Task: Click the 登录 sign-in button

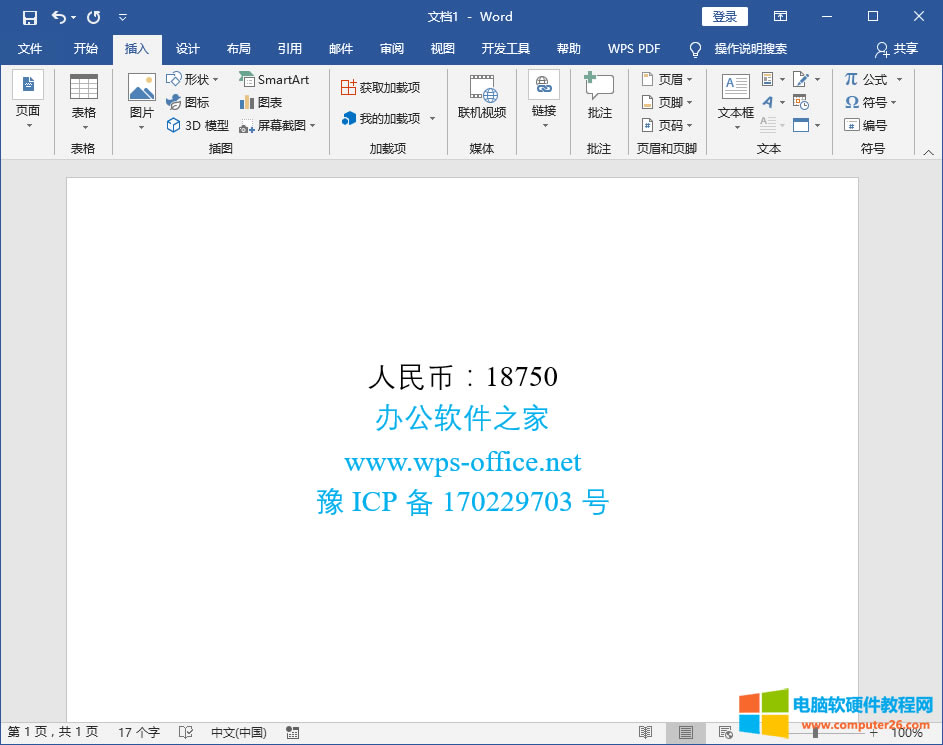Action: (x=725, y=17)
